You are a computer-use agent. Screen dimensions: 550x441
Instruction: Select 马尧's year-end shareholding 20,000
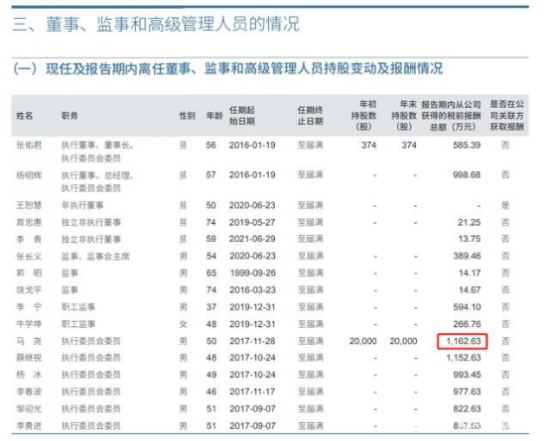(x=403, y=341)
